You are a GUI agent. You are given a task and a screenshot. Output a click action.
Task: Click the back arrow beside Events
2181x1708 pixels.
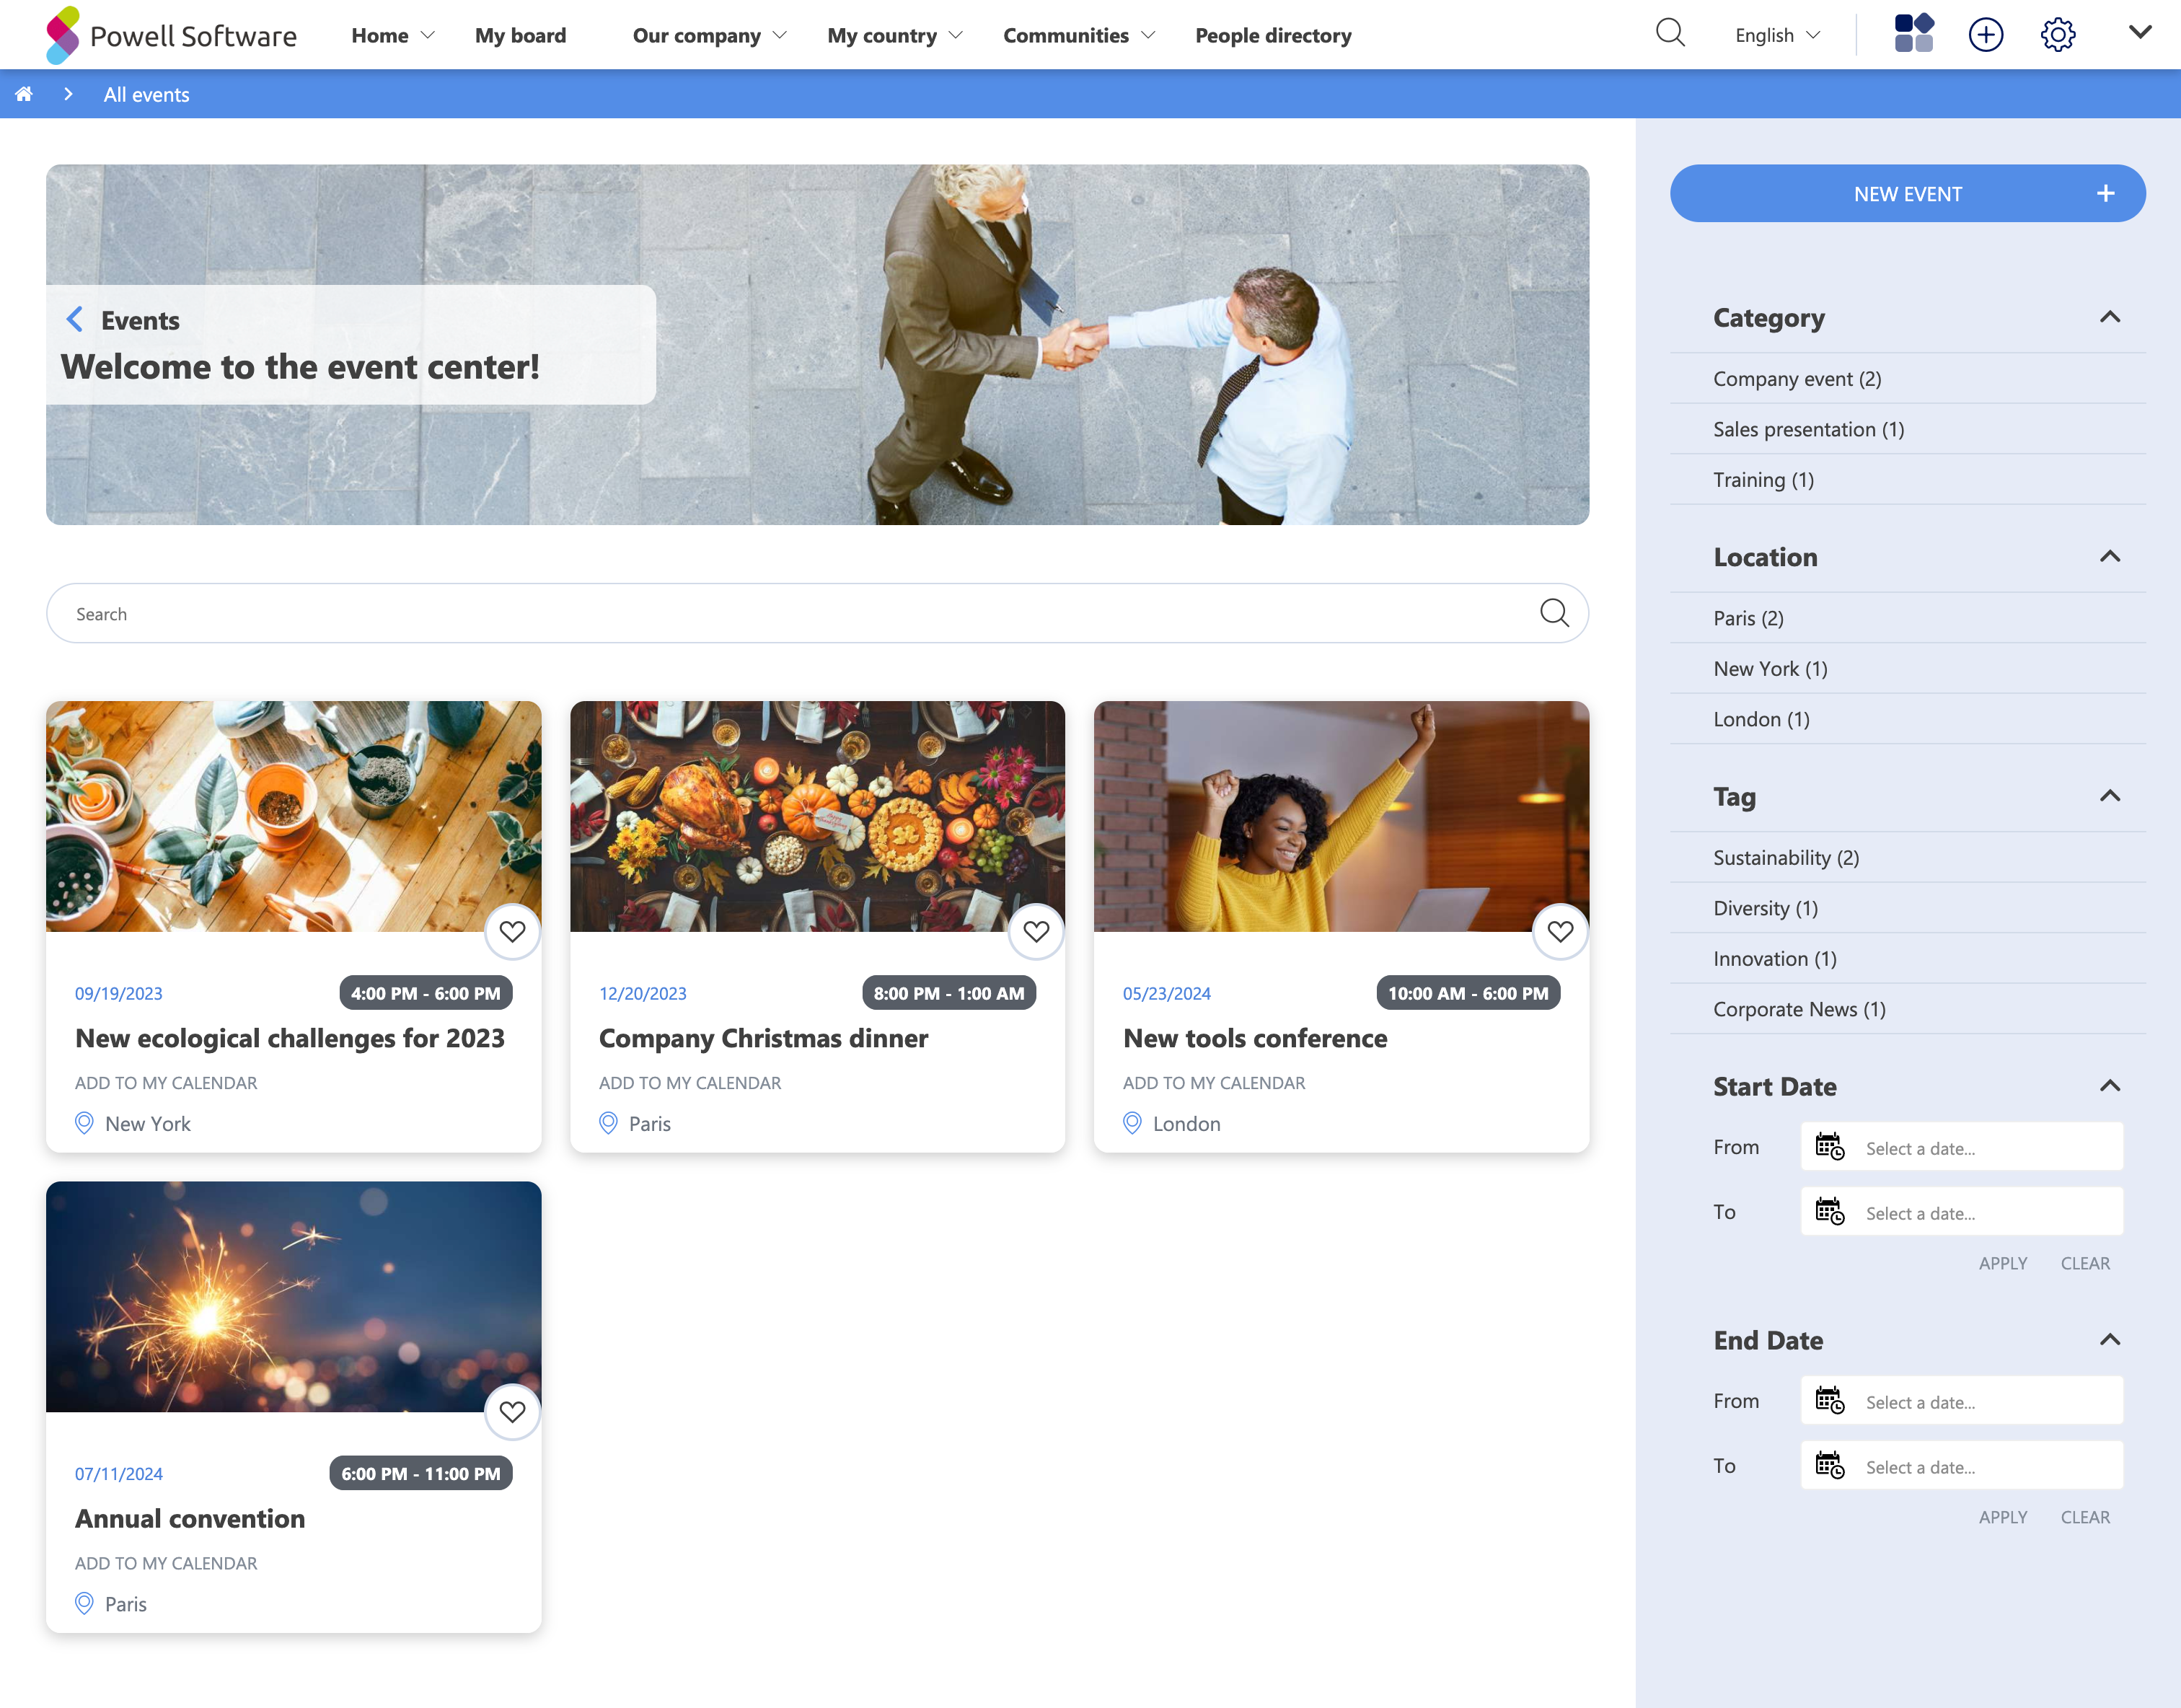pyautogui.click(x=74, y=320)
